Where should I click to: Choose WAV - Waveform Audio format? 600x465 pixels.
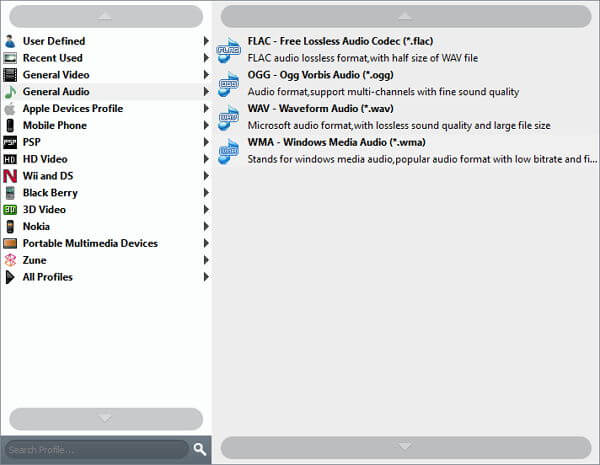[406, 117]
